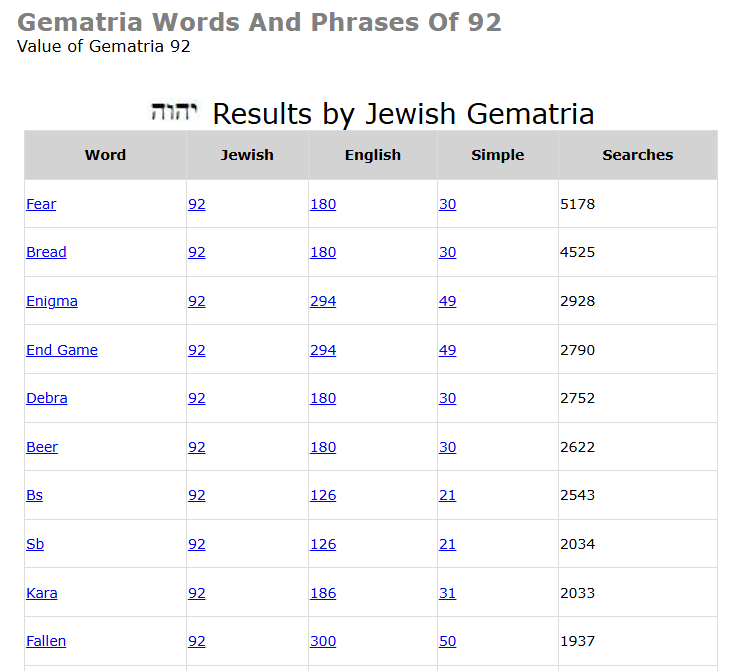The height and width of the screenshot is (671, 731).
Task: Open the Bread word link
Action: (x=46, y=252)
